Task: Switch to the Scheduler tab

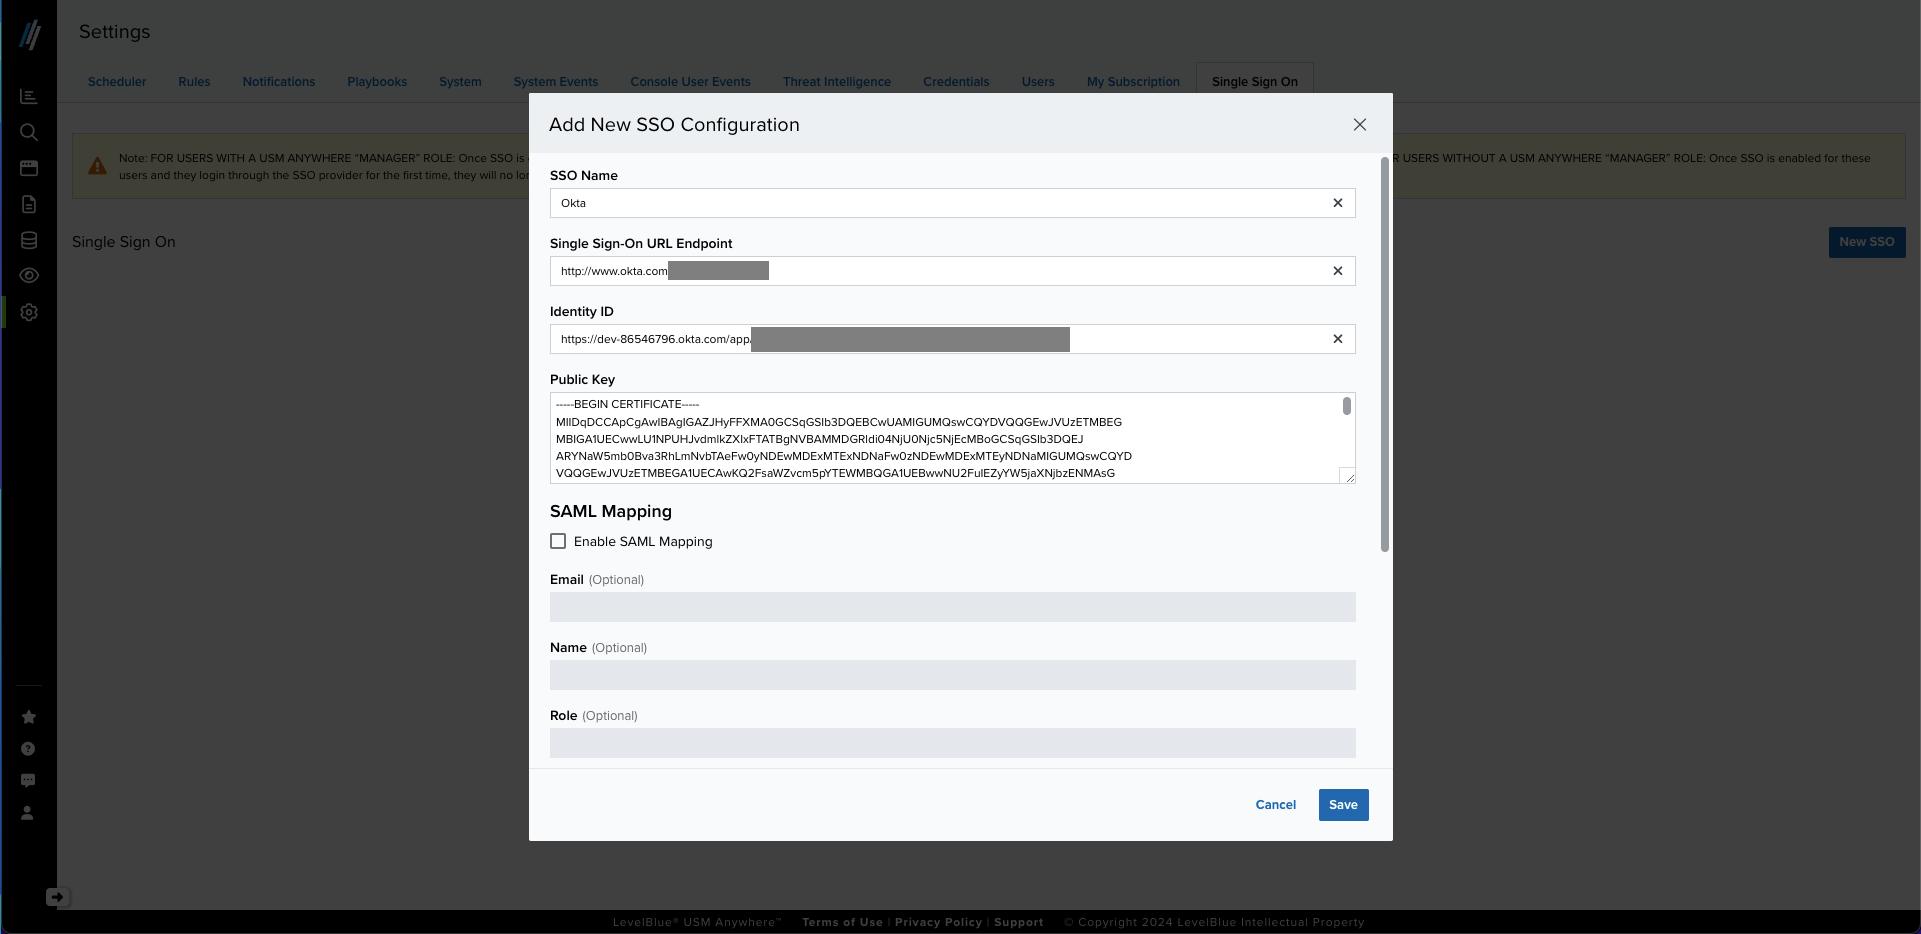Action: [x=117, y=82]
